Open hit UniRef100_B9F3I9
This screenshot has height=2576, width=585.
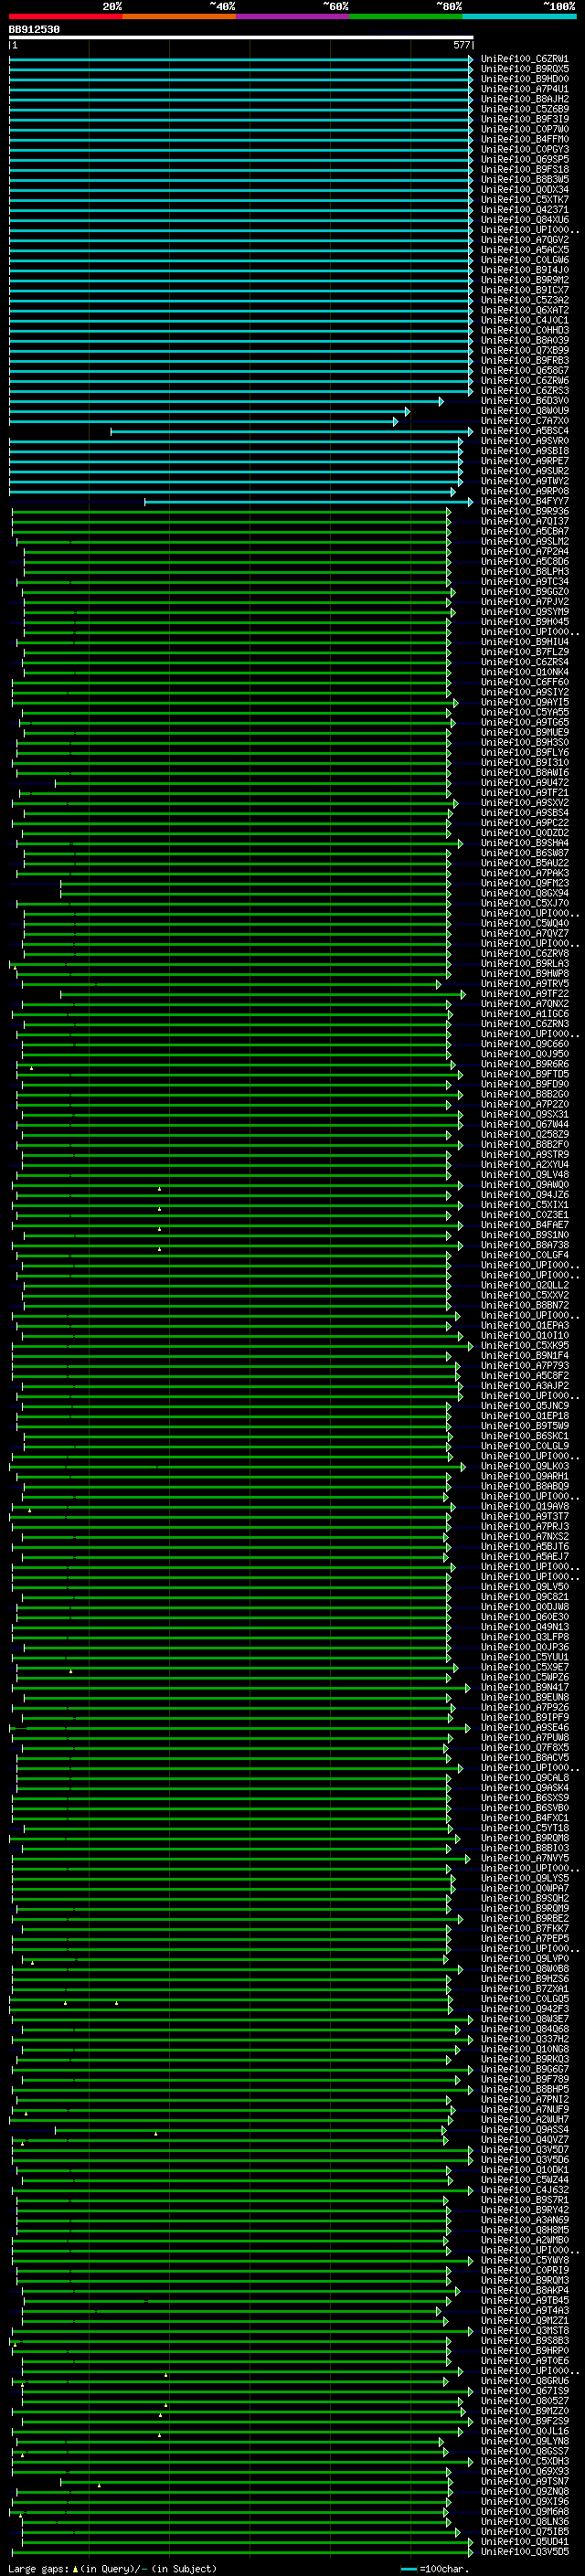click(x=524, y=119)
